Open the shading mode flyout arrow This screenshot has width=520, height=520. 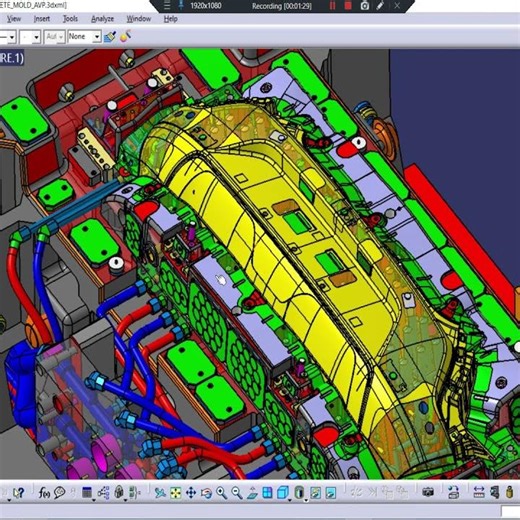tap(306, 500)
